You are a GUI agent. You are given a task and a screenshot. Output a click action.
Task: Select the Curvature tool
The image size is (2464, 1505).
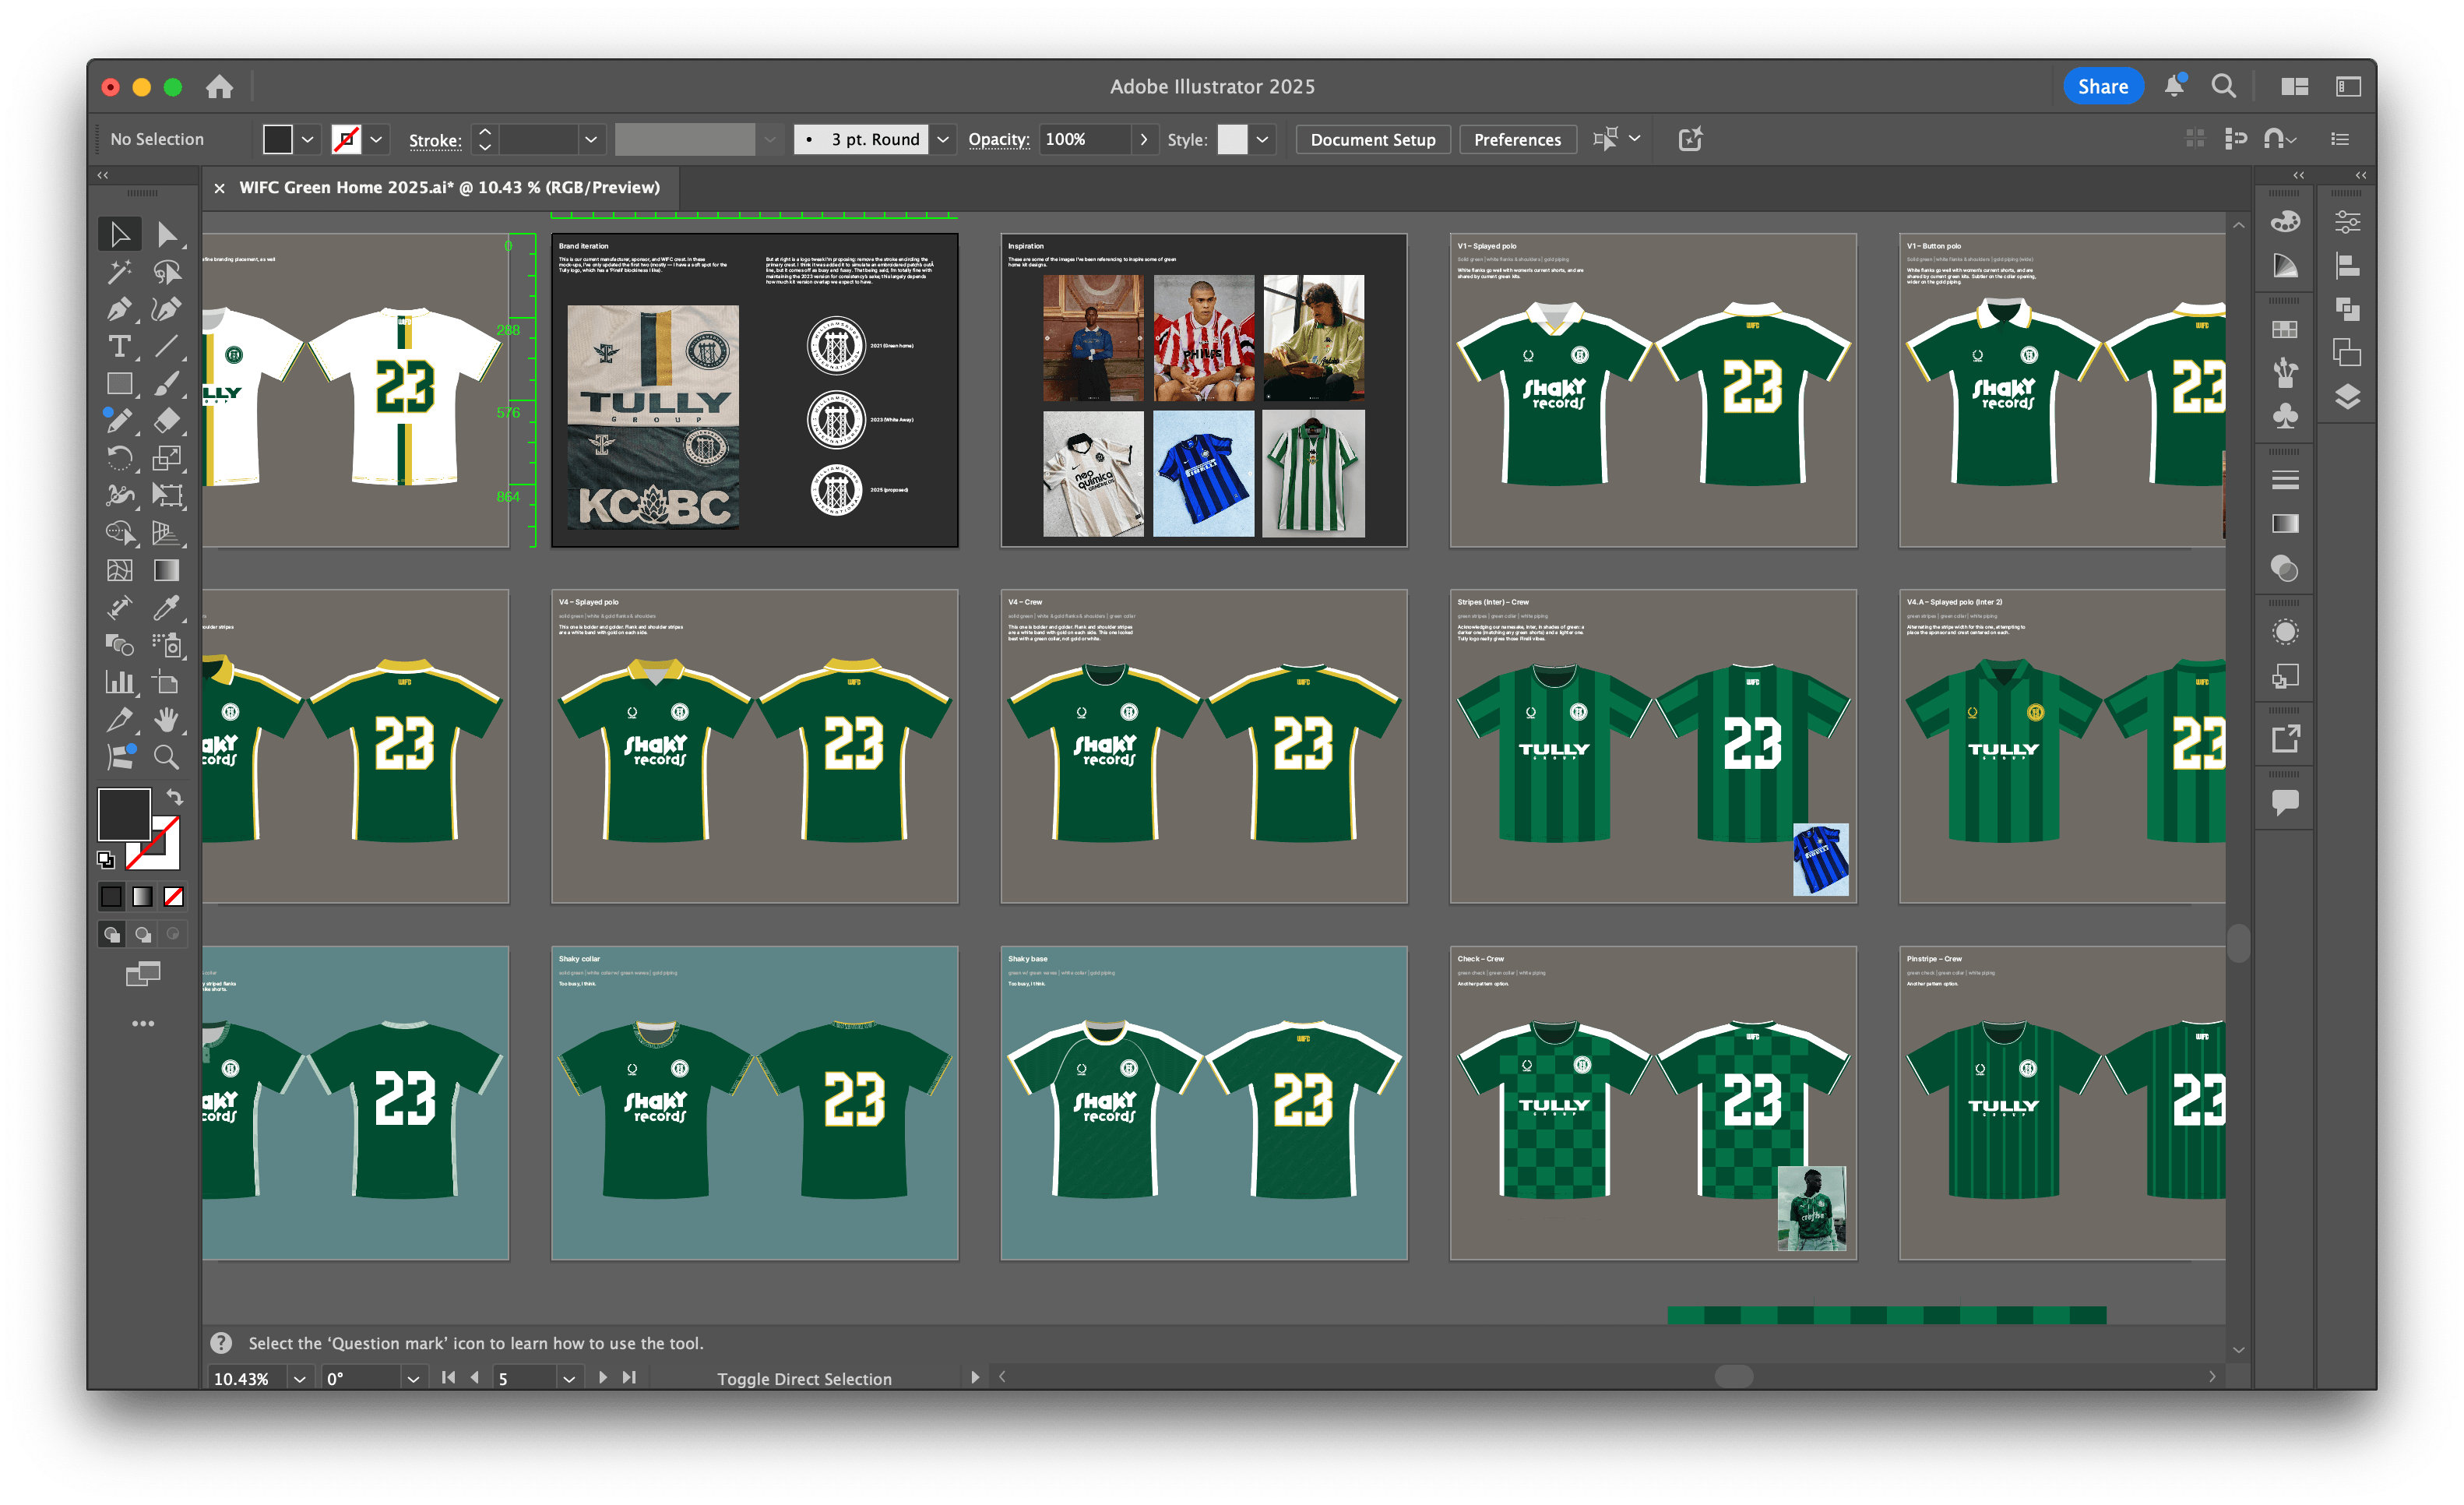pyautogui.click(x=167, y=310)
